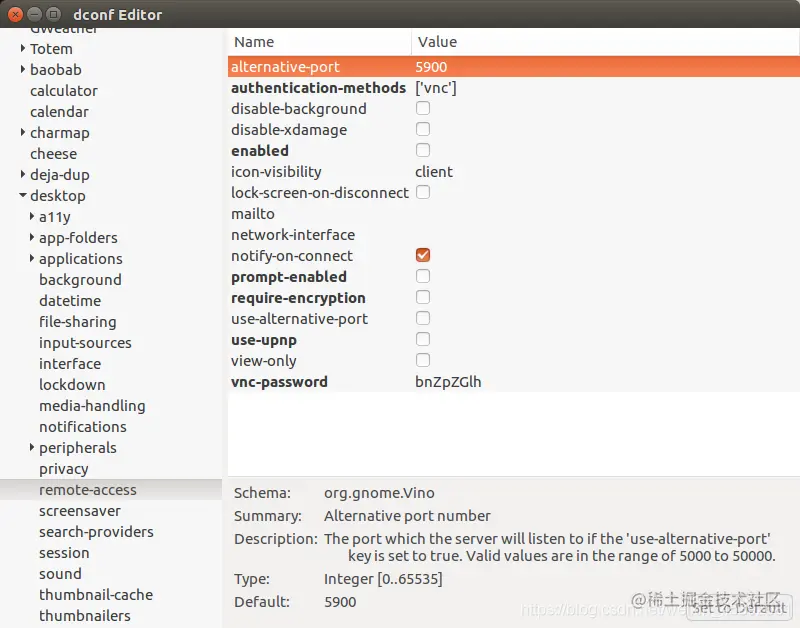Screen dimensions: 800x628
Task: Edit the ['vnc'] value cell
Action: [436, 88]
